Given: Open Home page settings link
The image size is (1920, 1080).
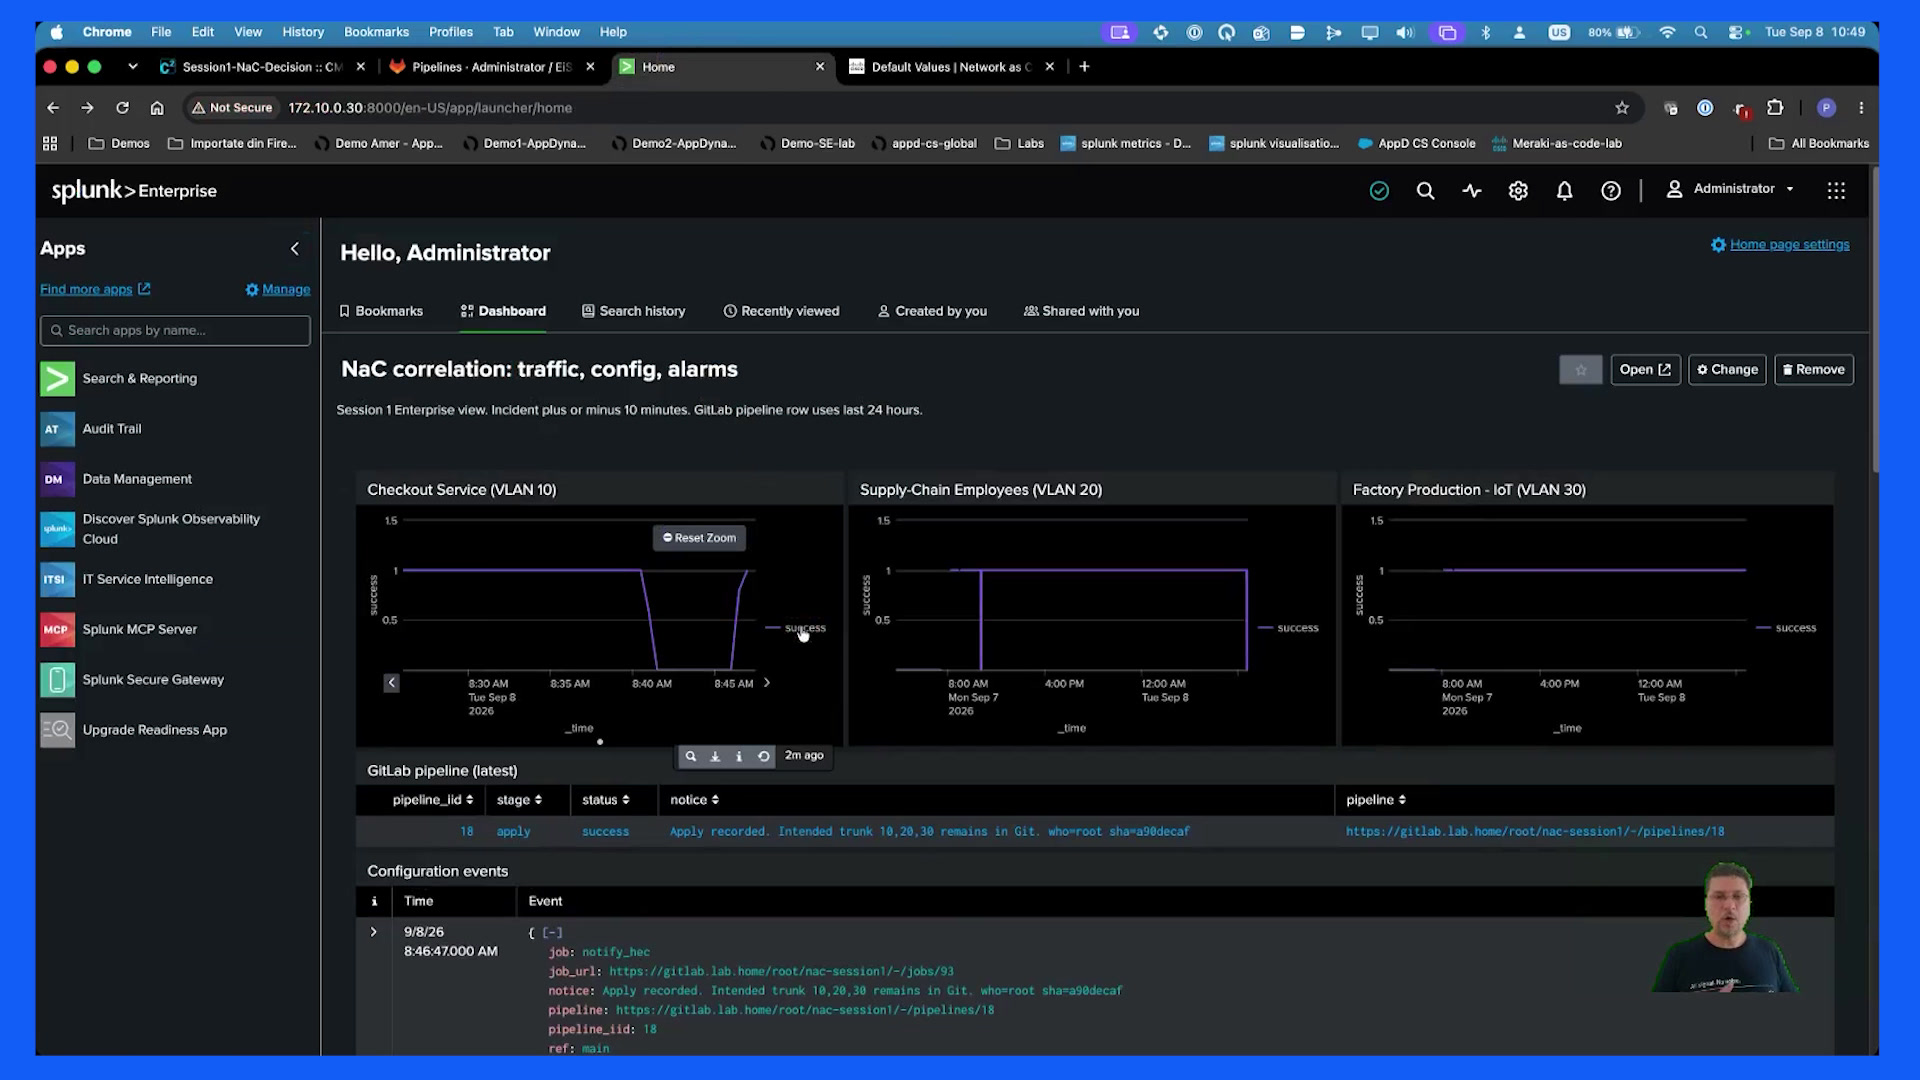Looking at the screenshot, I should point(1780,245).
